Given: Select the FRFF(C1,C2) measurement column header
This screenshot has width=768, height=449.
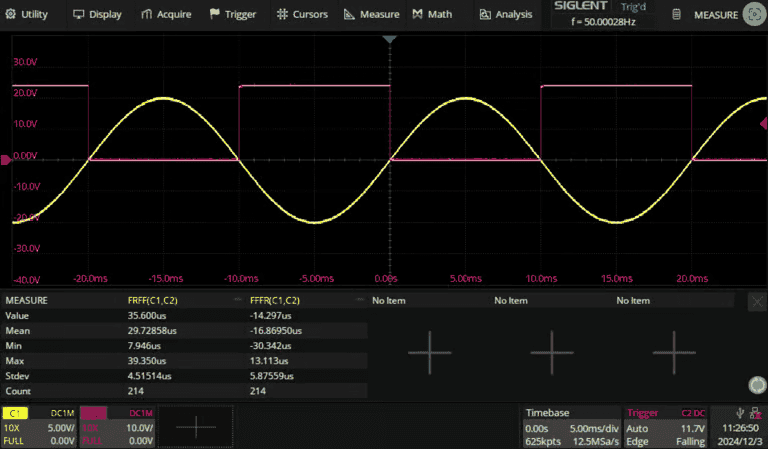Looking at the screenshot, I should [152, 300].
